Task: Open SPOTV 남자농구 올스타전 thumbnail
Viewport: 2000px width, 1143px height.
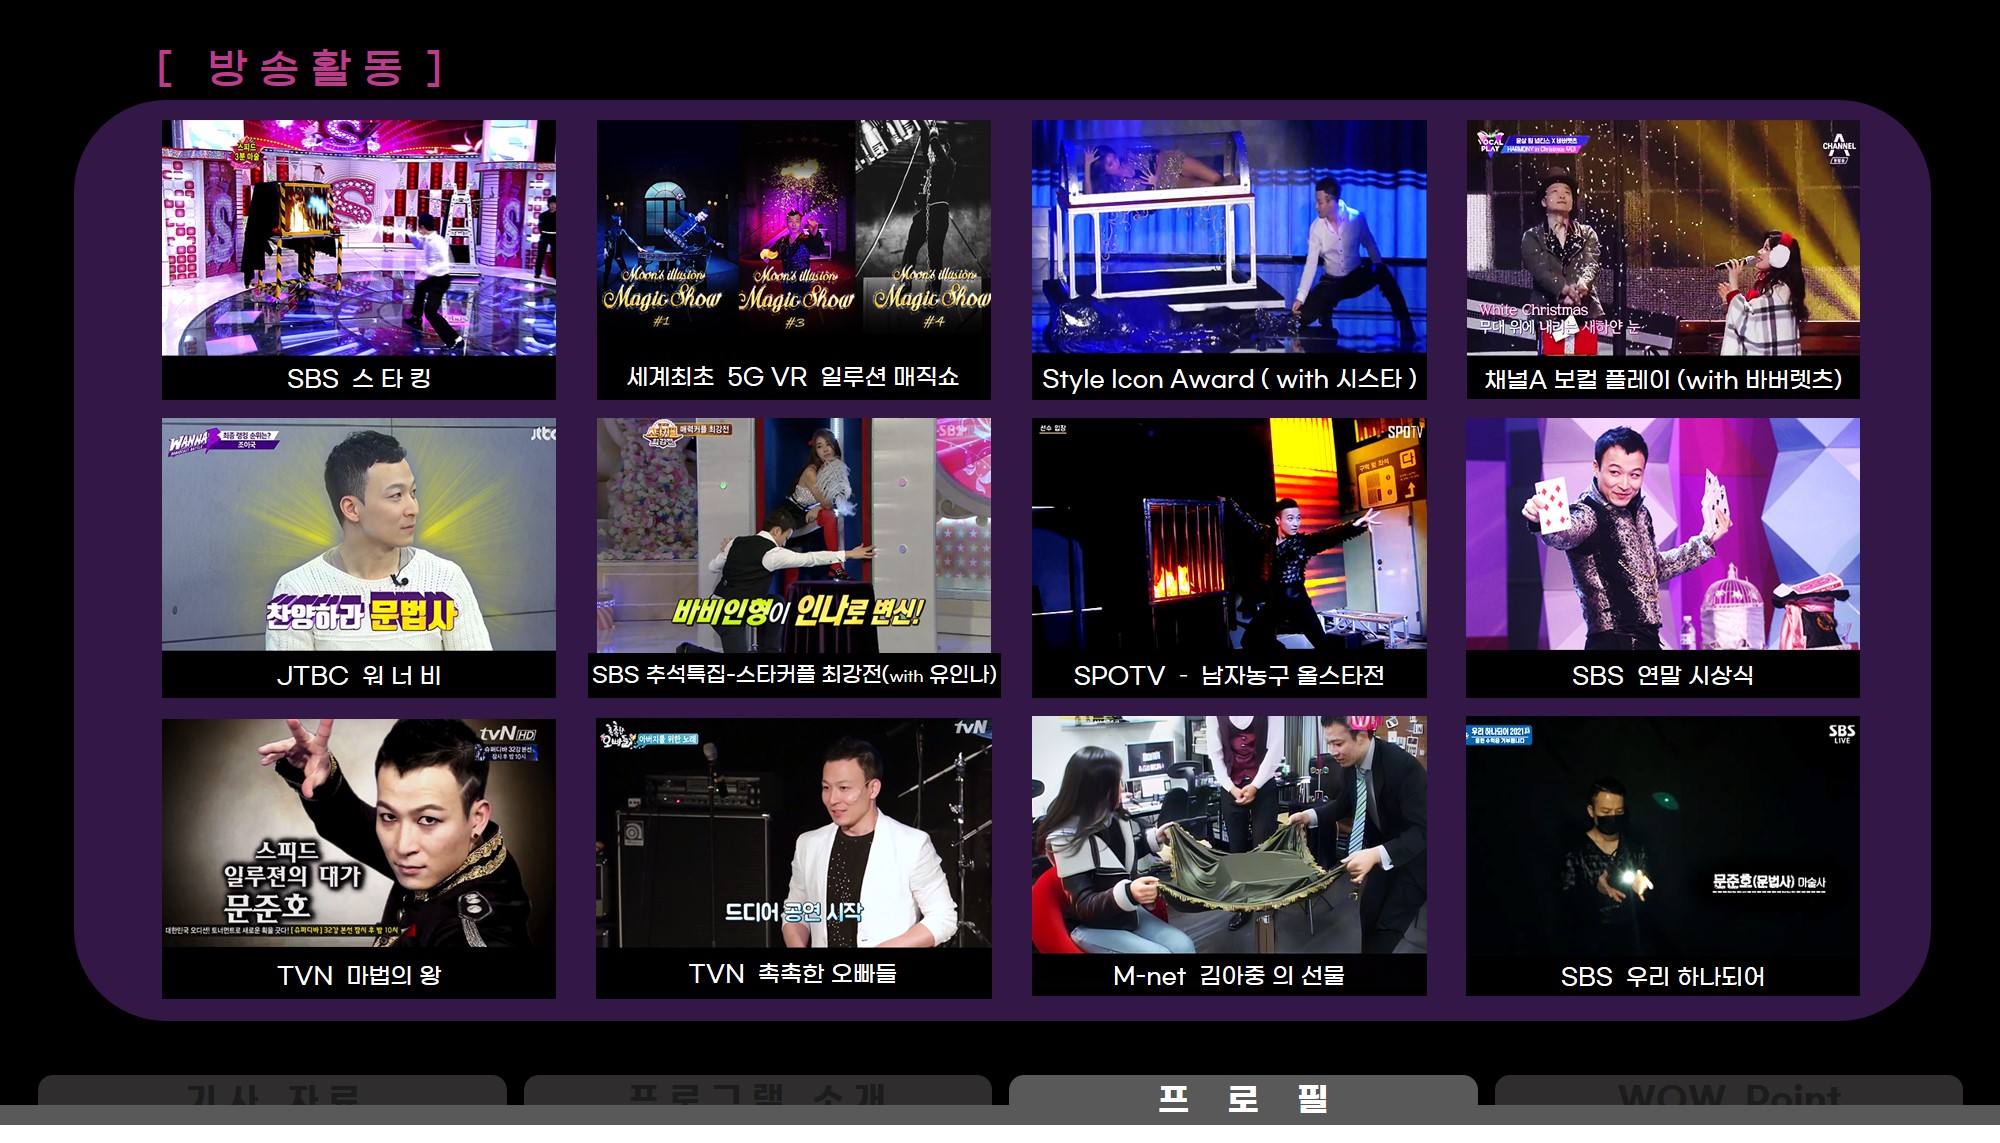Action: 1228,535
